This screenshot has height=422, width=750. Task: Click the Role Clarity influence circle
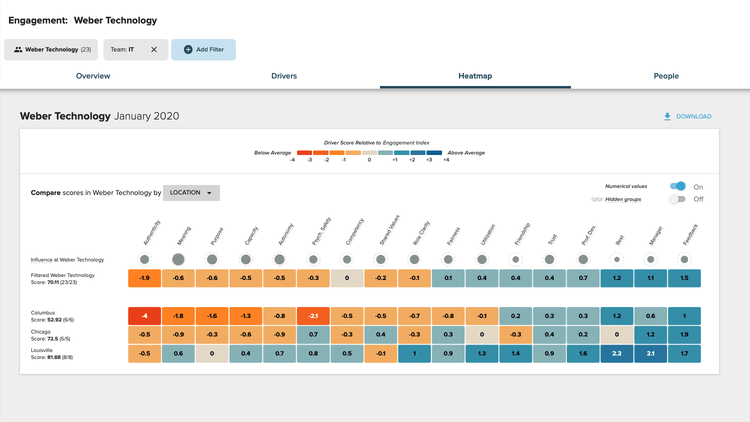(414, 259)
